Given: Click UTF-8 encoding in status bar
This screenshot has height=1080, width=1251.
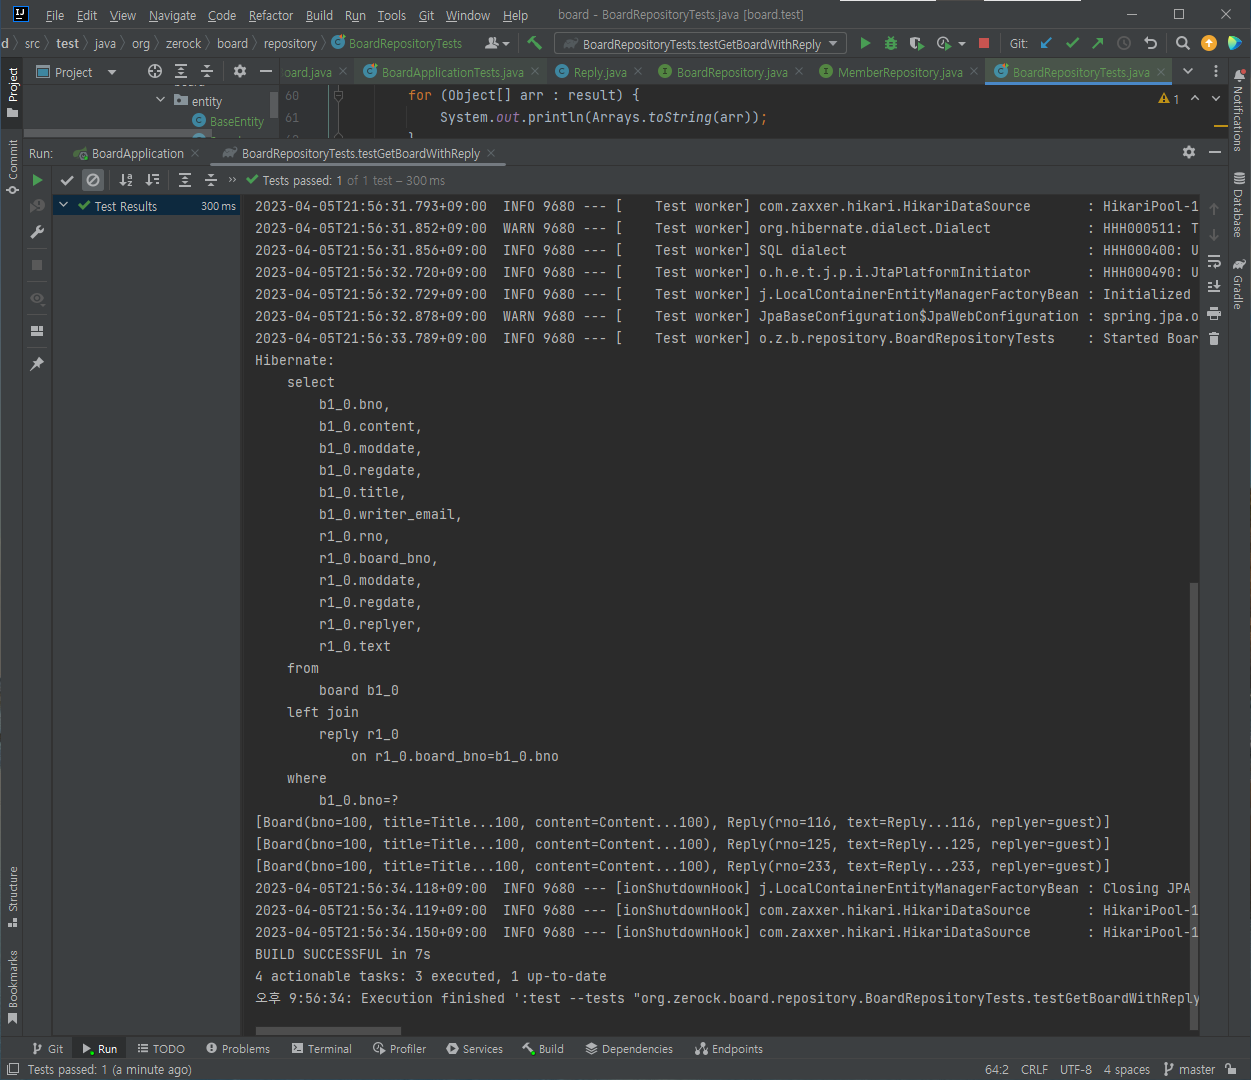Looking at the screenshot, I should pyautogui.click(x=1076, y=1069).
